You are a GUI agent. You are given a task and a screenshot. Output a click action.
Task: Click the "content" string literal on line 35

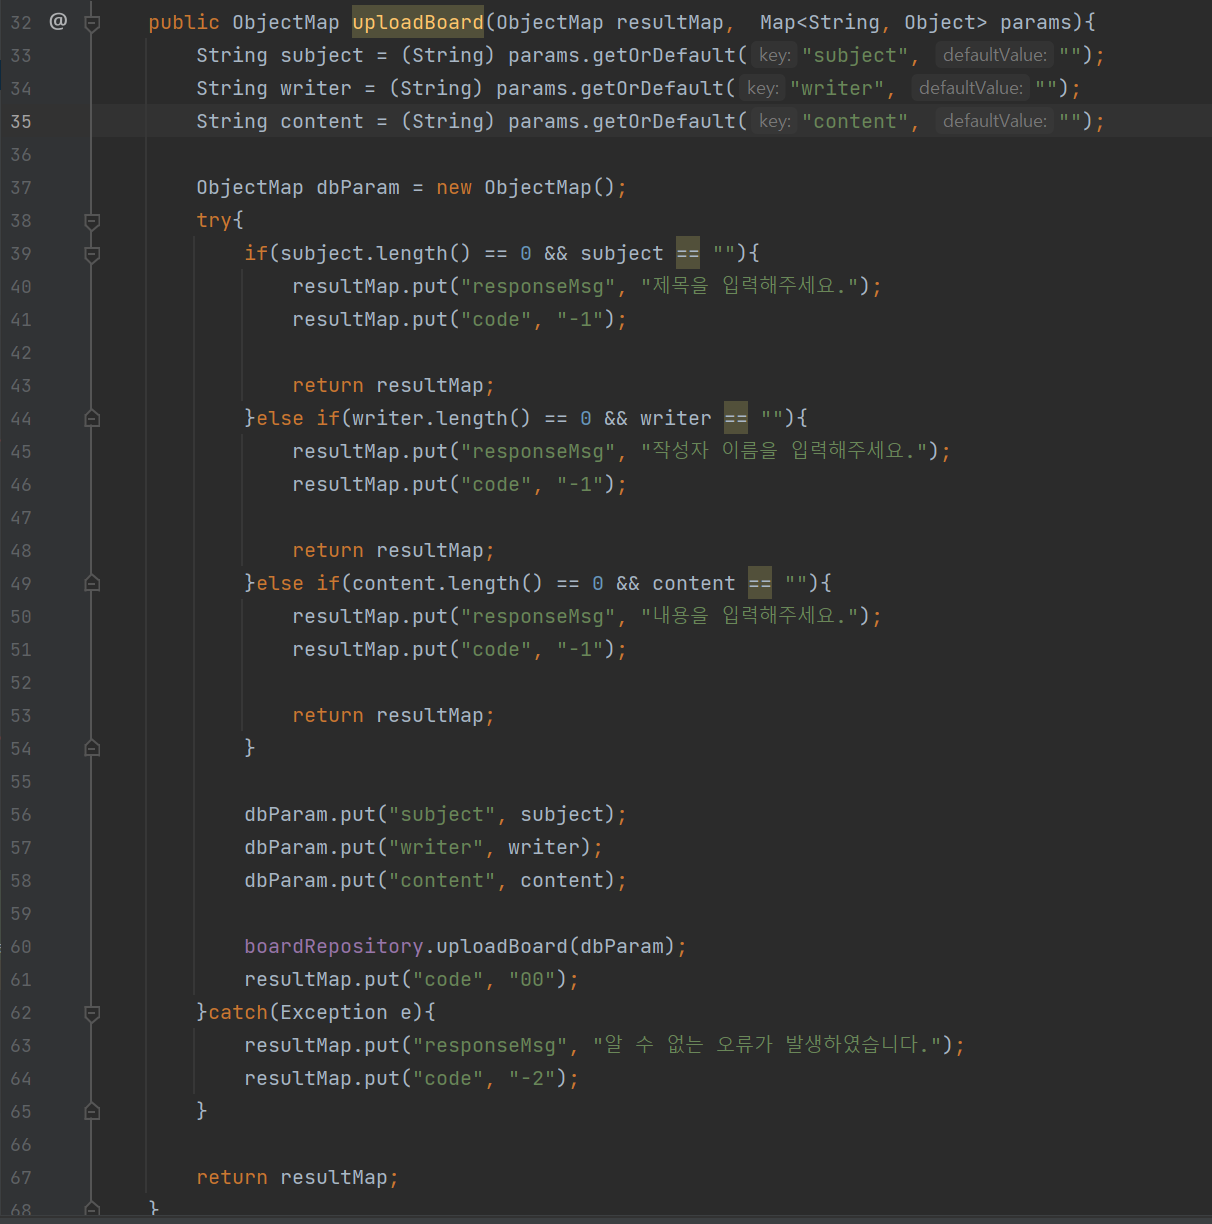click(x=854, y=121)
